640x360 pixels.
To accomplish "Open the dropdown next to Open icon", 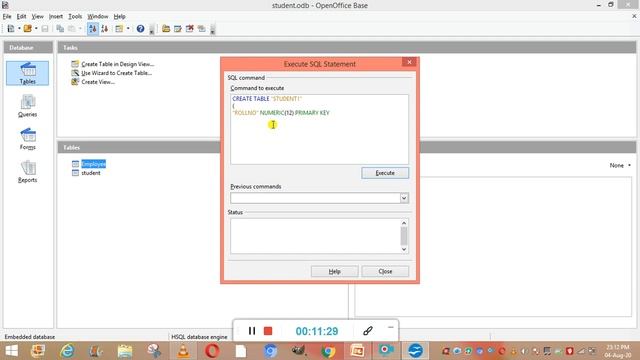I will pos(36,29).
